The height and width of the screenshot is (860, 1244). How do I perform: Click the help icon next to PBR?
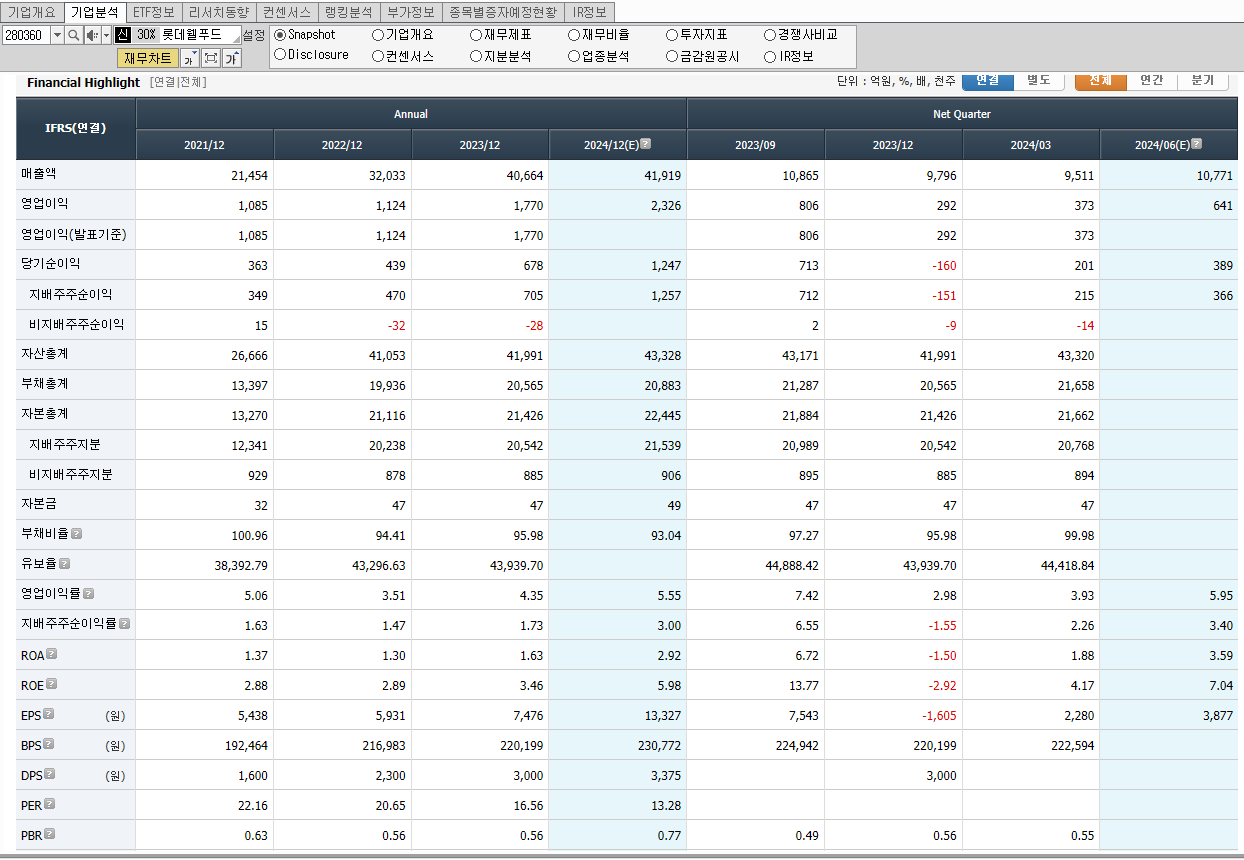[x=50, y=834]
